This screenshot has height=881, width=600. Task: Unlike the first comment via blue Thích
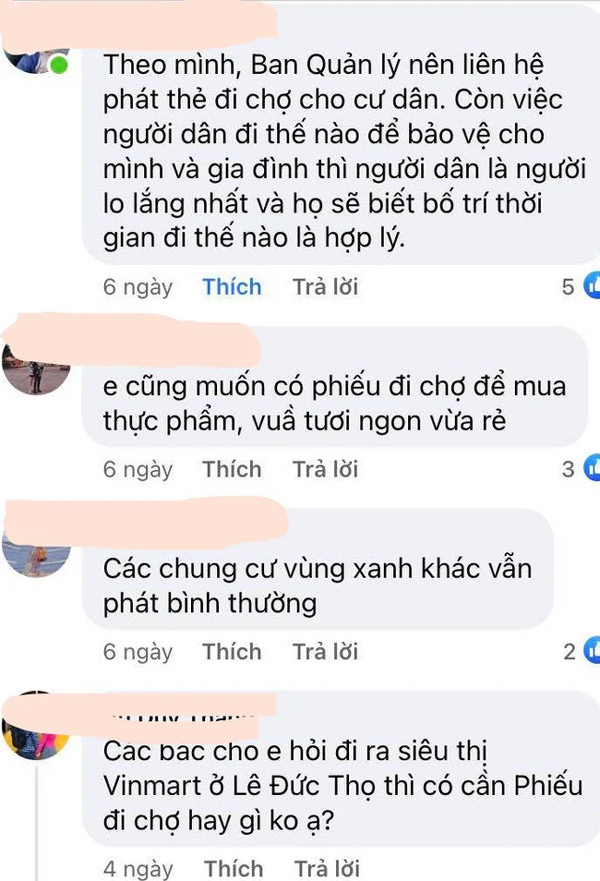tap(231, 287)
